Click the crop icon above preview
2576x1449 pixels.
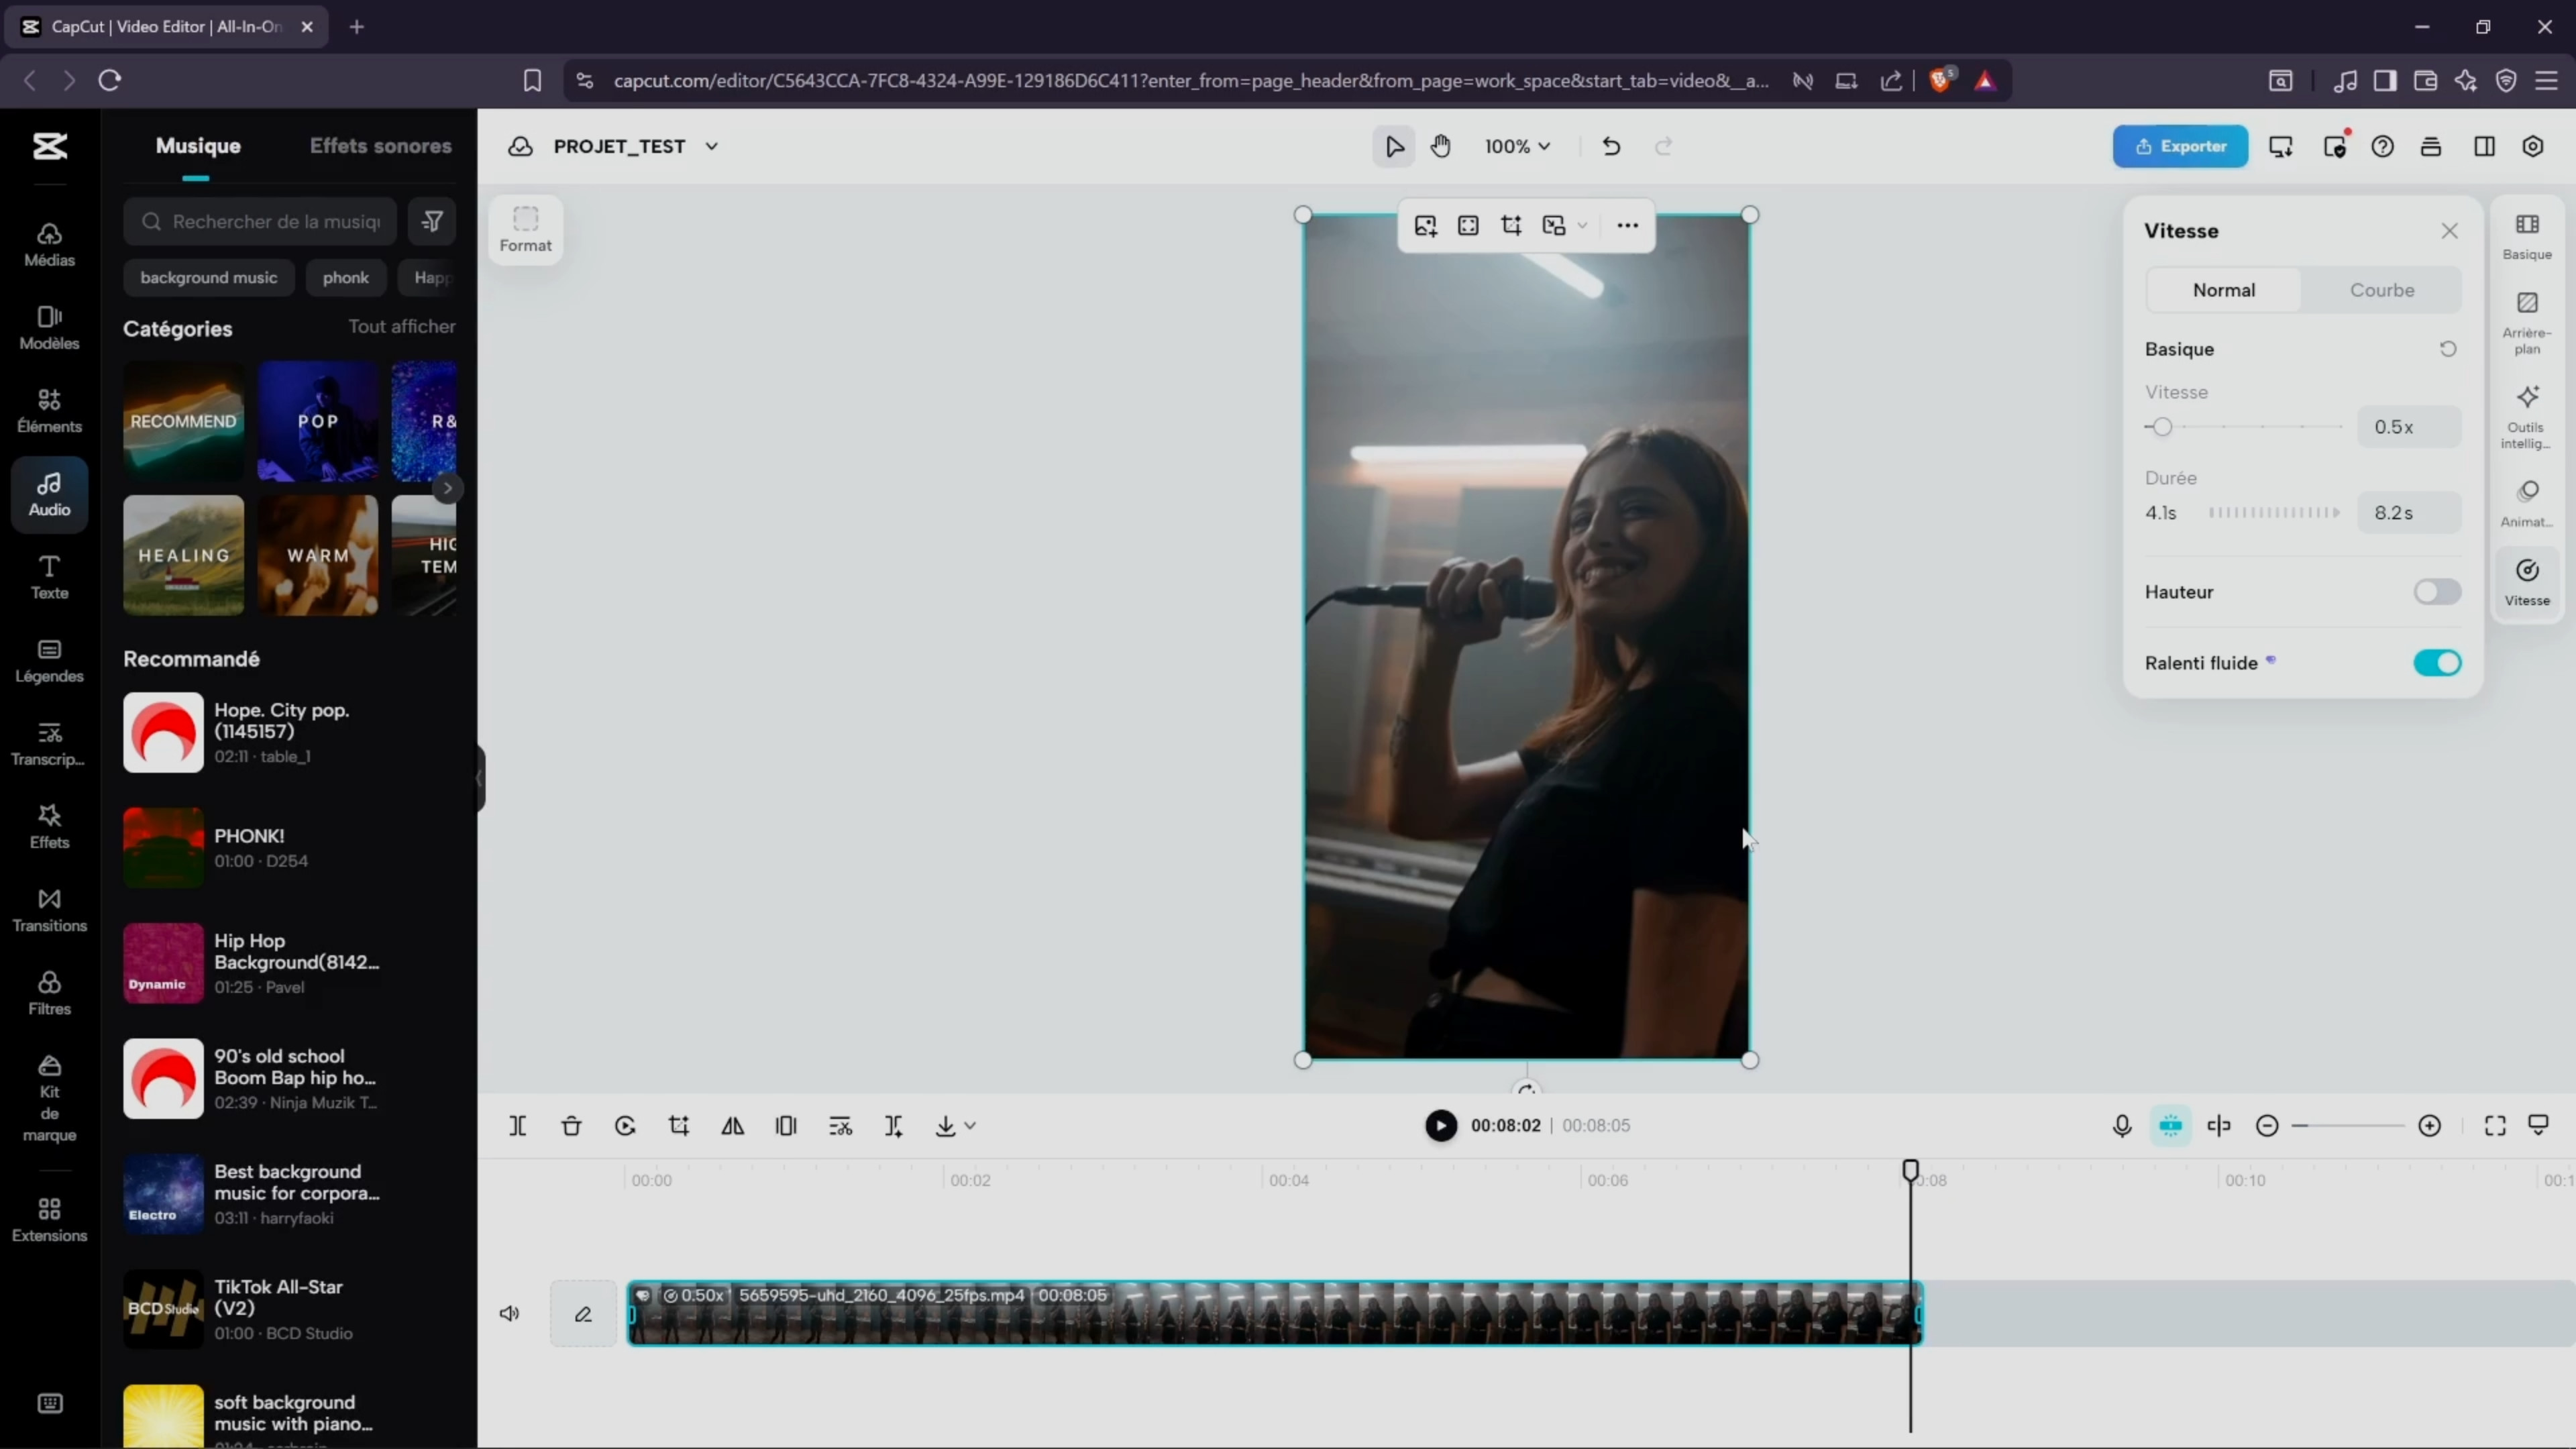point(1511,226)
